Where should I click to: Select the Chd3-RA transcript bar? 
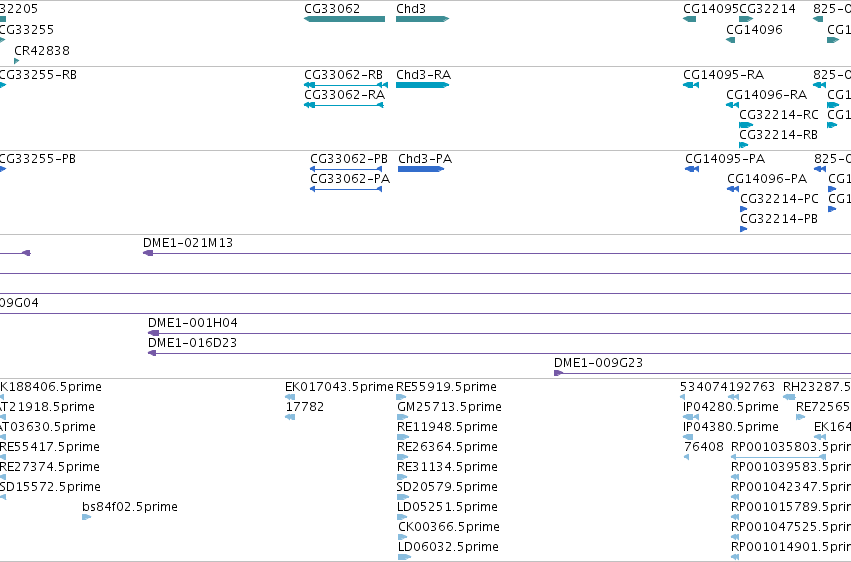tap(422, 85)
